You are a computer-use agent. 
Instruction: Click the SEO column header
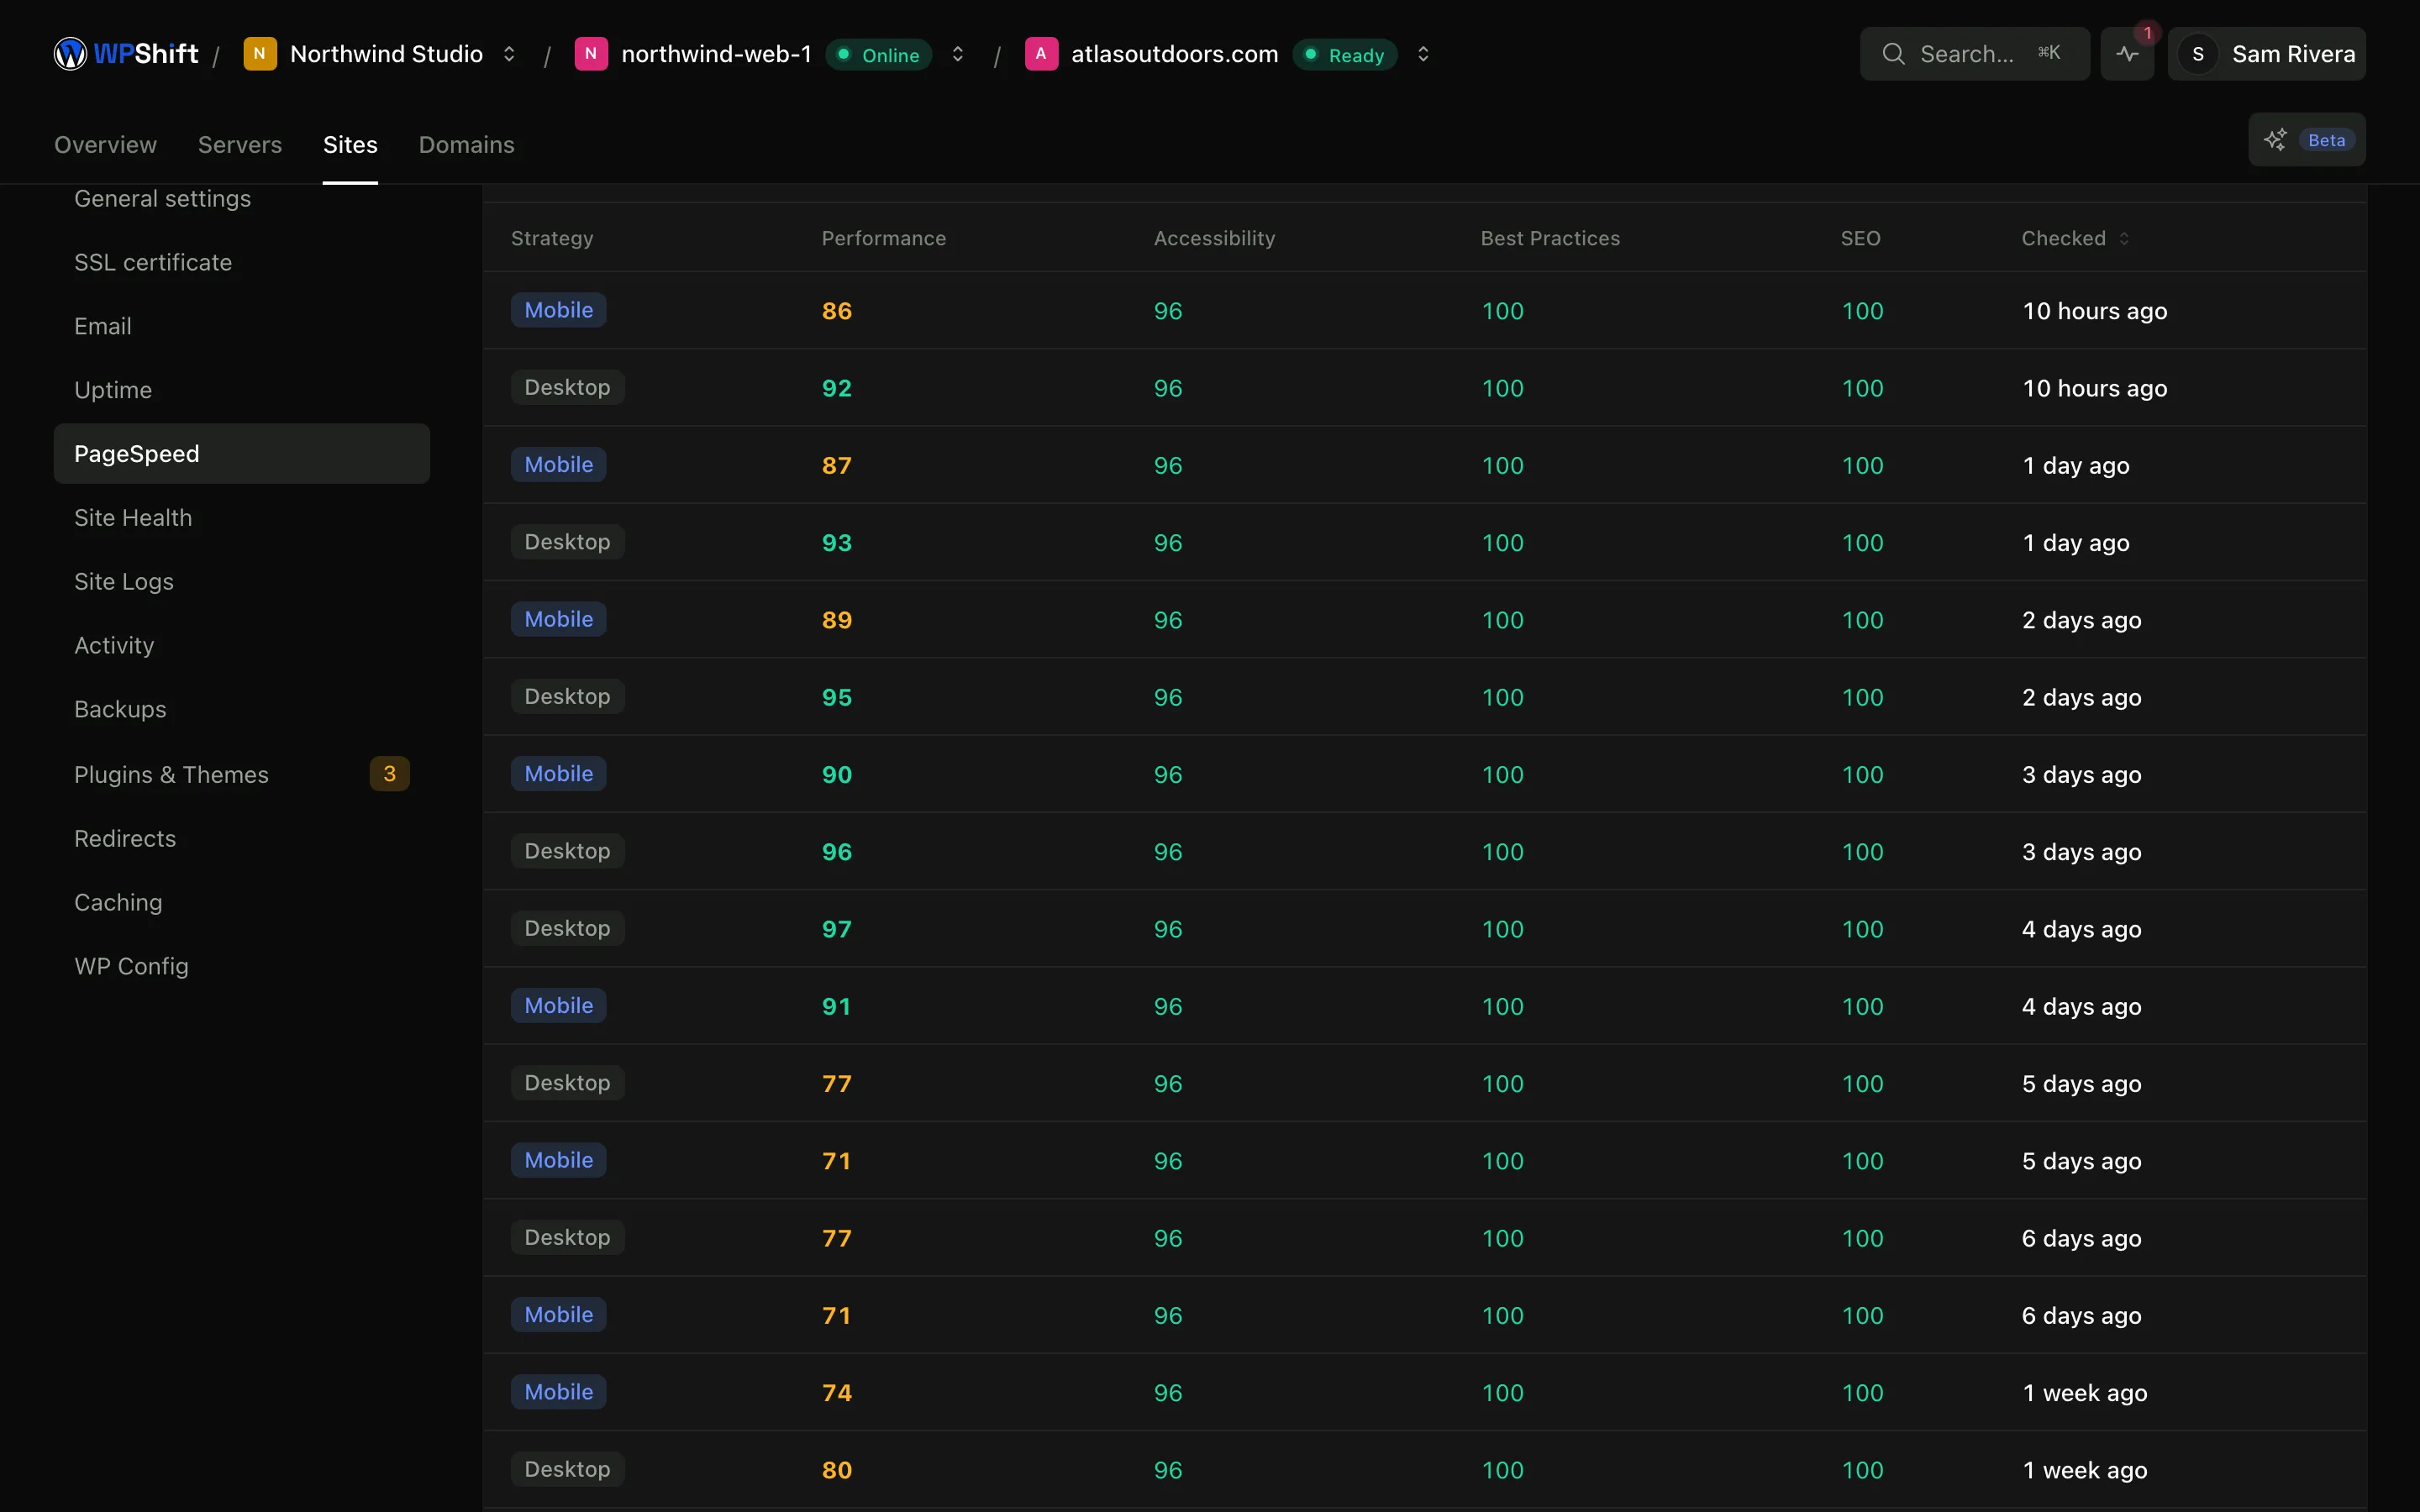pyautogui.click(x=1860, y=239)
